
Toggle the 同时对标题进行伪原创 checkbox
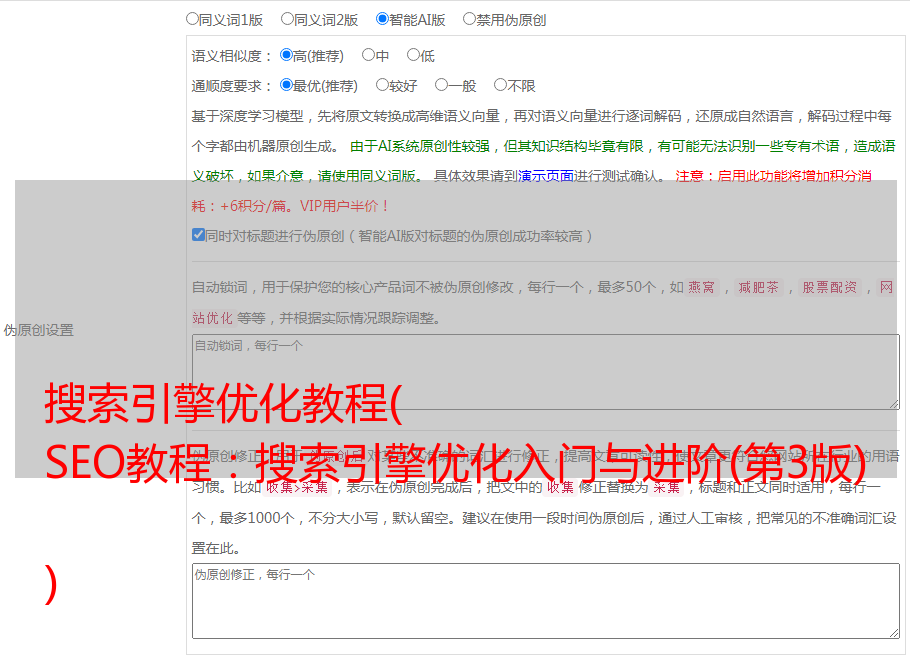pyautogui.click(x=198, y=235)
